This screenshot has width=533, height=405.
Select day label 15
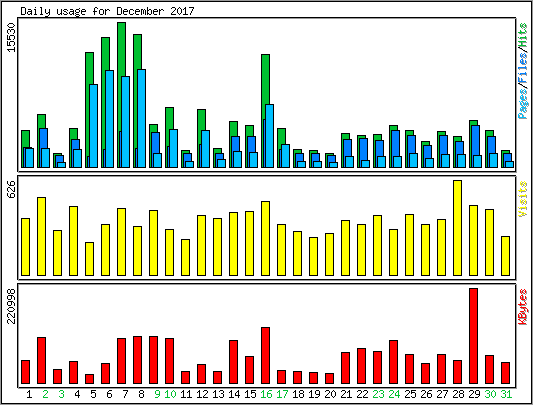250,394
